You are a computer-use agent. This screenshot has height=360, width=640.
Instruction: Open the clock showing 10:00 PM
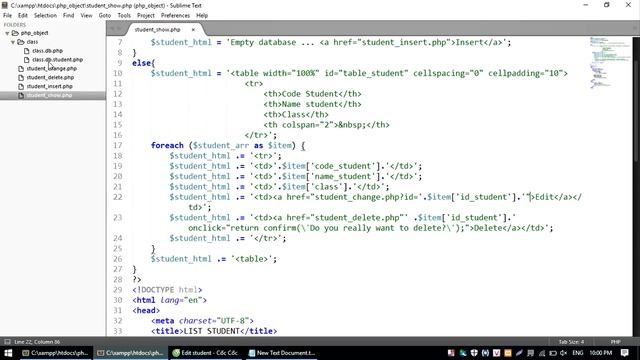[600, 353]
